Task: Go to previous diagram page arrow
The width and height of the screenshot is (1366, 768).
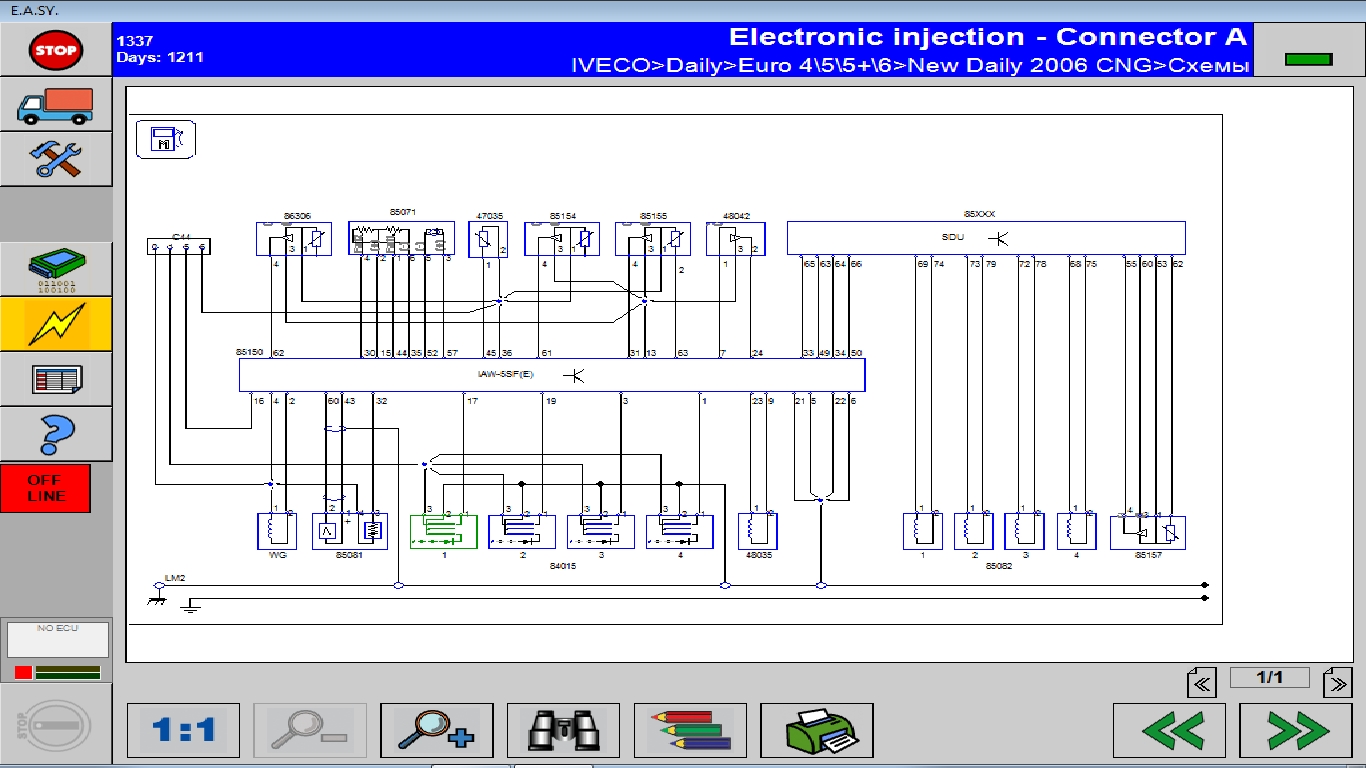Action: tap(1202, 683)
